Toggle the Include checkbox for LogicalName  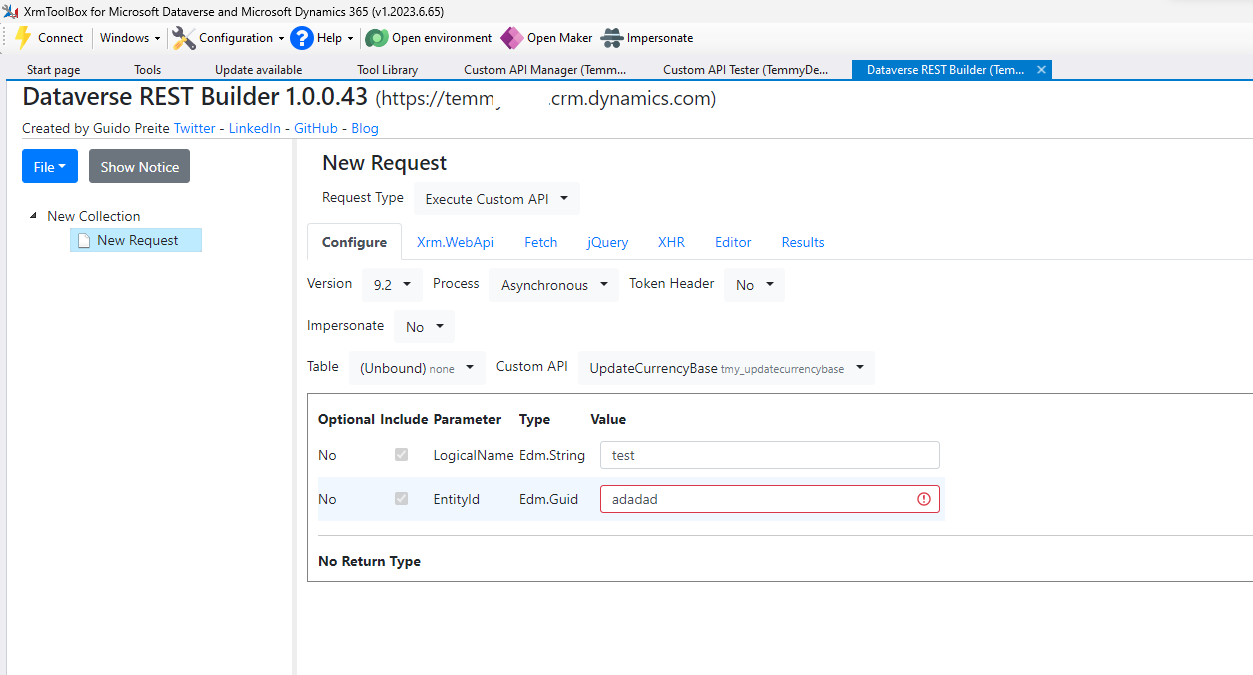[402, 455]
